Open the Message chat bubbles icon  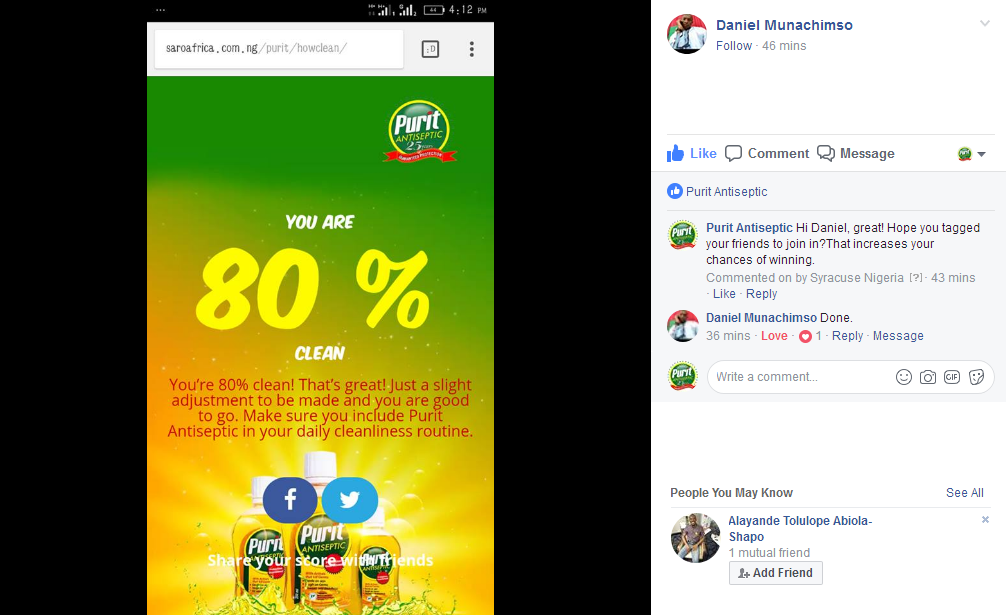coord(826,153)
